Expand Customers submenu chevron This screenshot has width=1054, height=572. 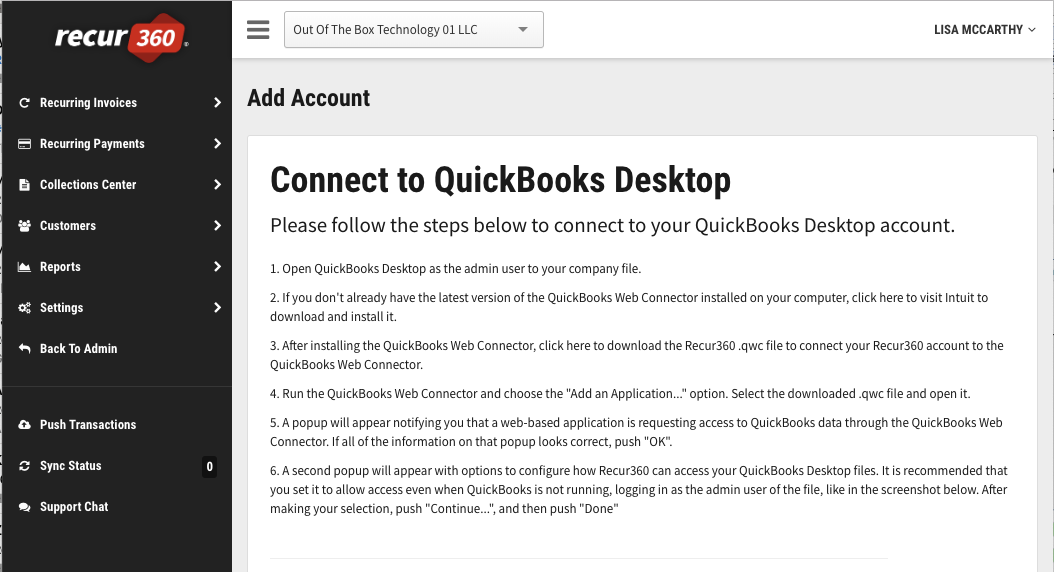(217, 226)
